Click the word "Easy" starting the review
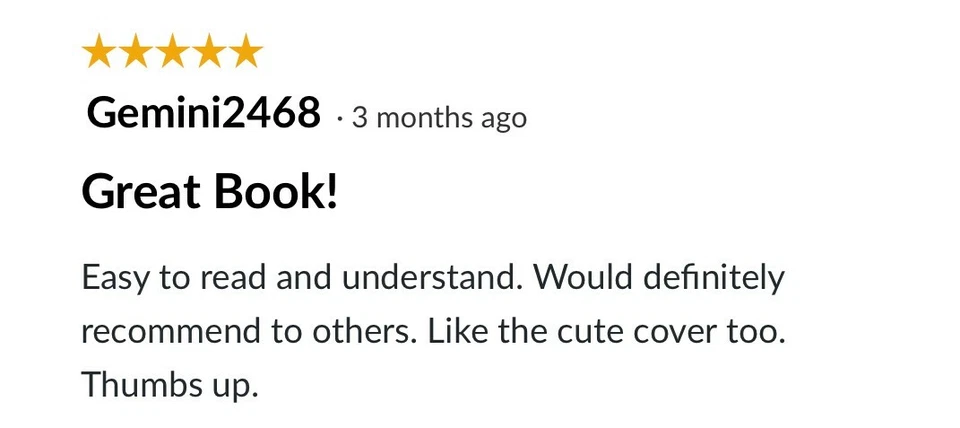Viewport: 960px width, 428px height. 115,279
